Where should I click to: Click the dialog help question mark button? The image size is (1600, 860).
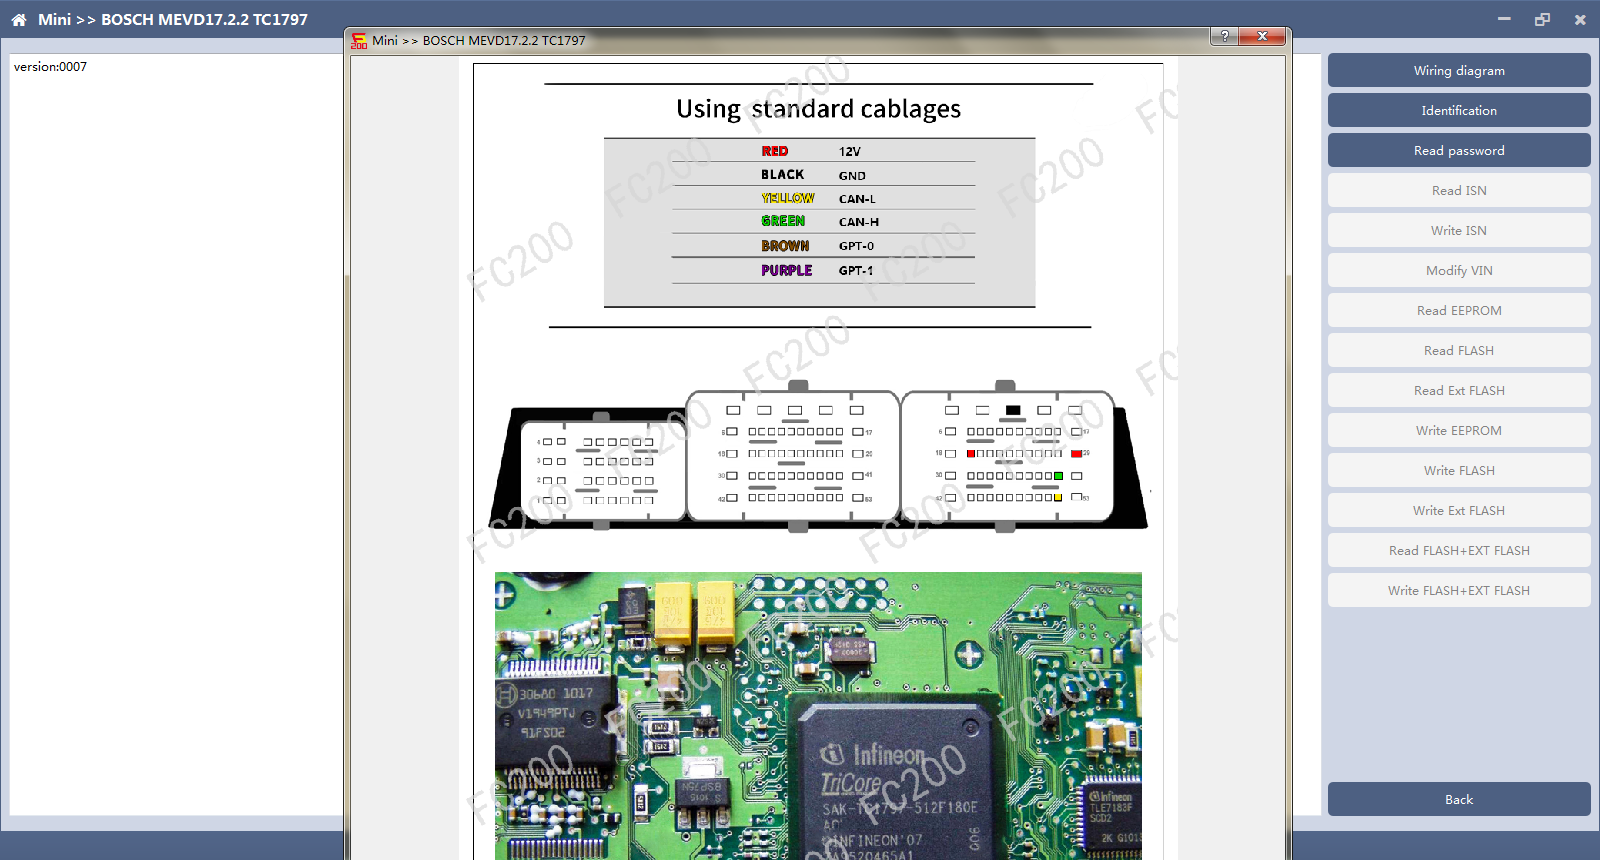point(1224,36)
